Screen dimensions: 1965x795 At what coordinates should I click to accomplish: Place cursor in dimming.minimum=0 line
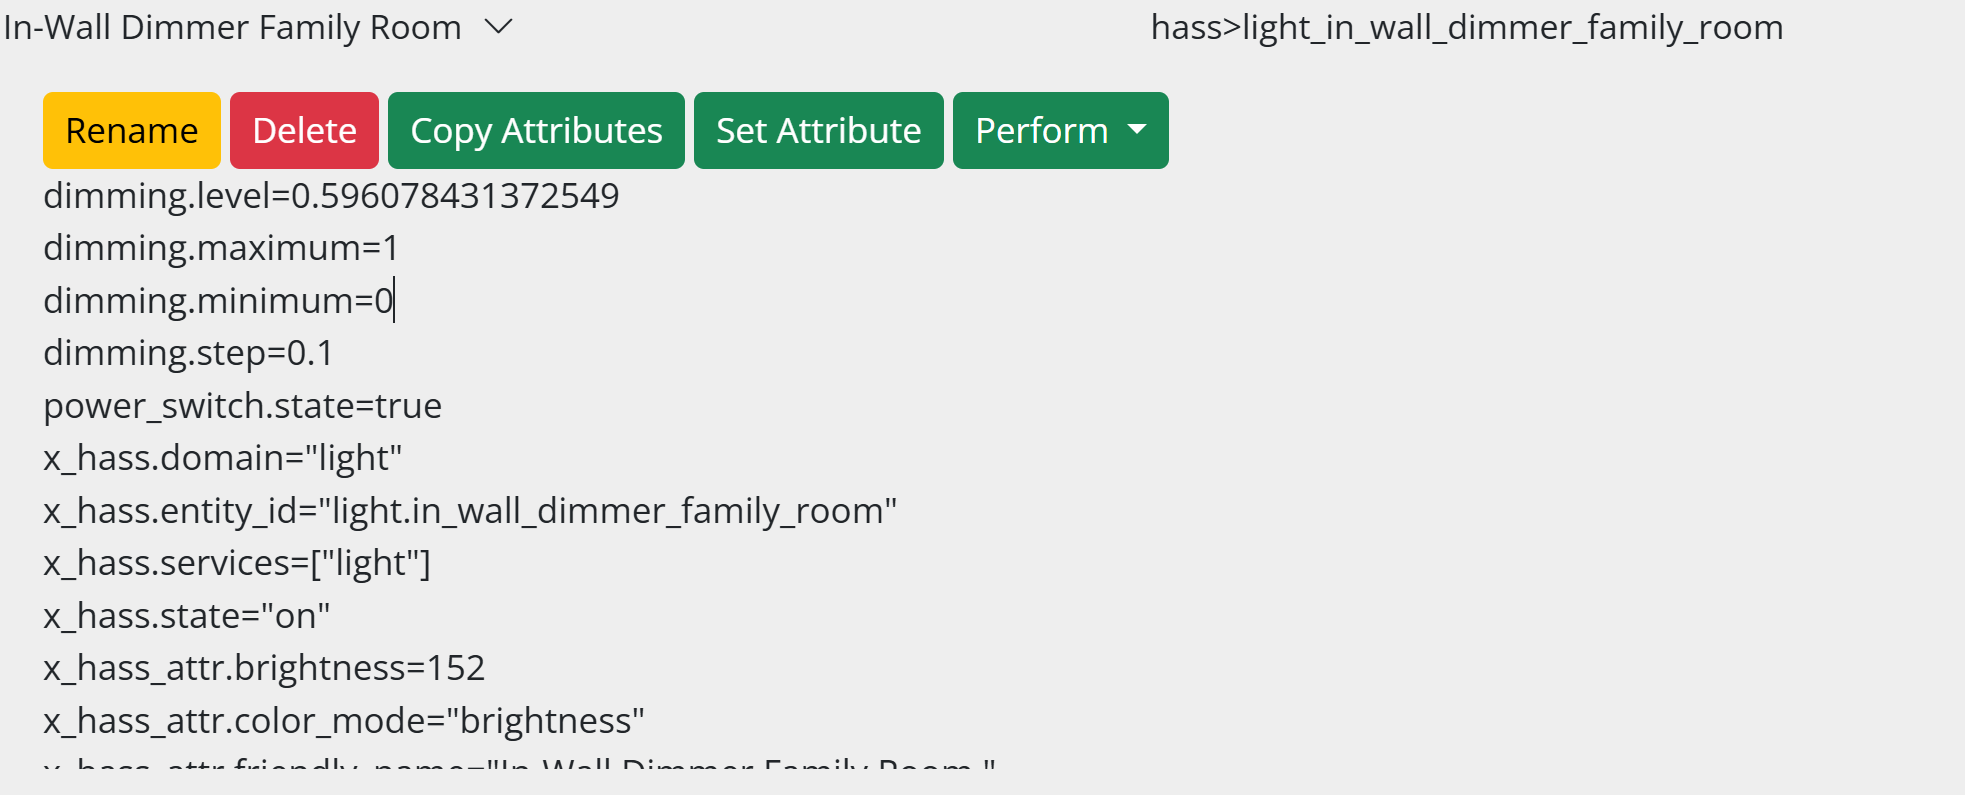(x=218, y=301)
